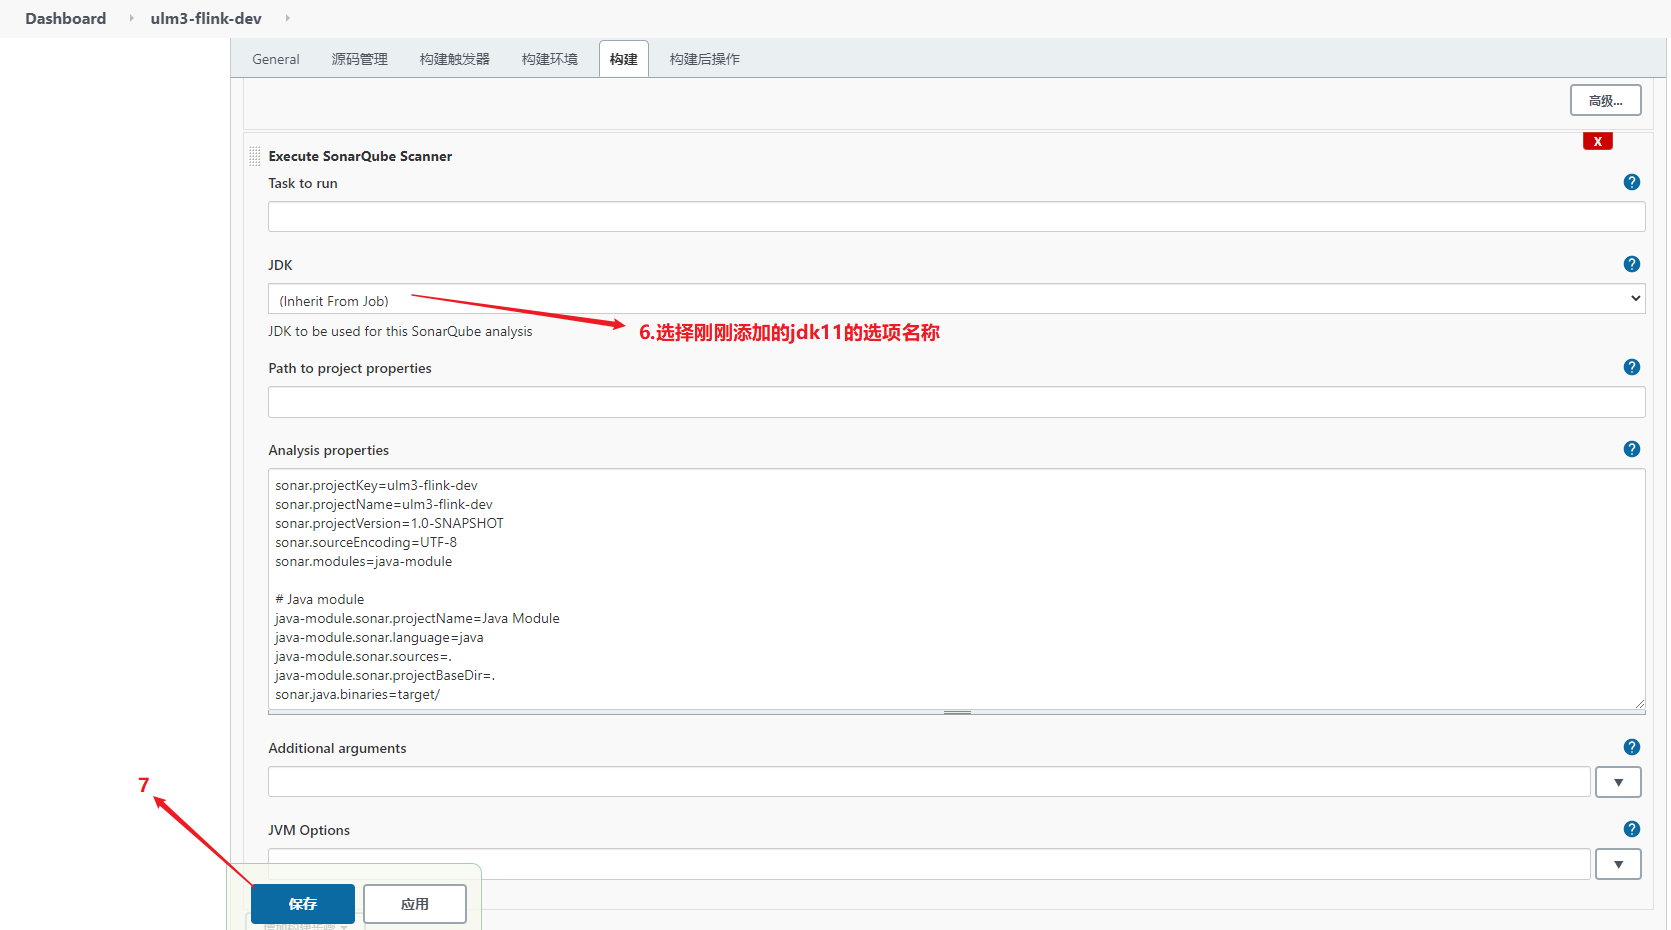The height and width of the screenshot is (930, 1671).
Task: Switch to the General tab
Action: pos(276,59)
